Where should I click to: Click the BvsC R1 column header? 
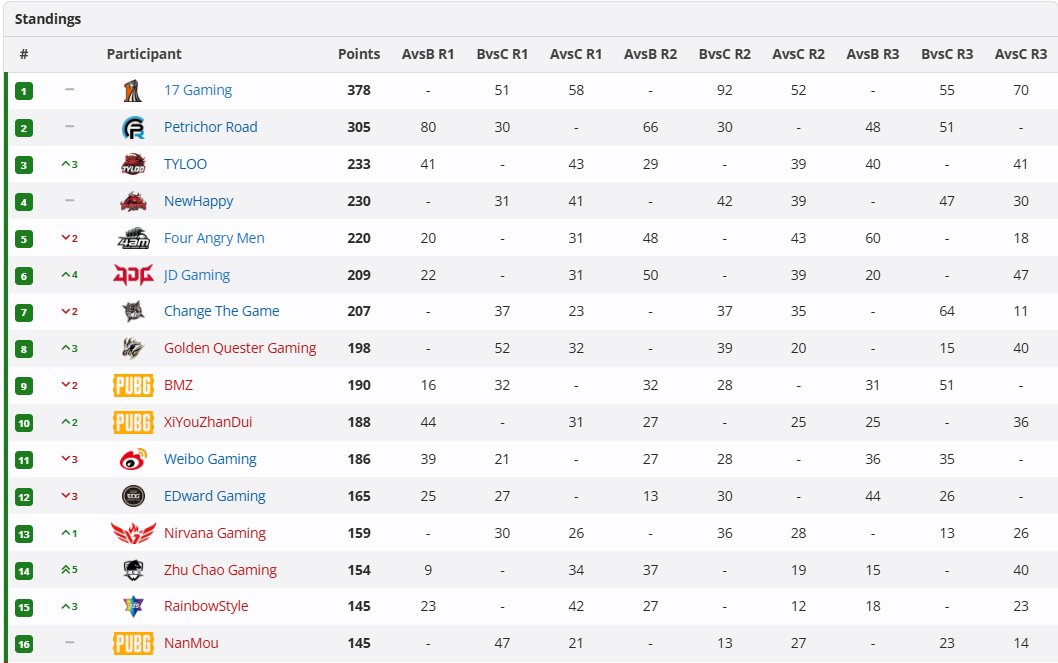(502, 54)
